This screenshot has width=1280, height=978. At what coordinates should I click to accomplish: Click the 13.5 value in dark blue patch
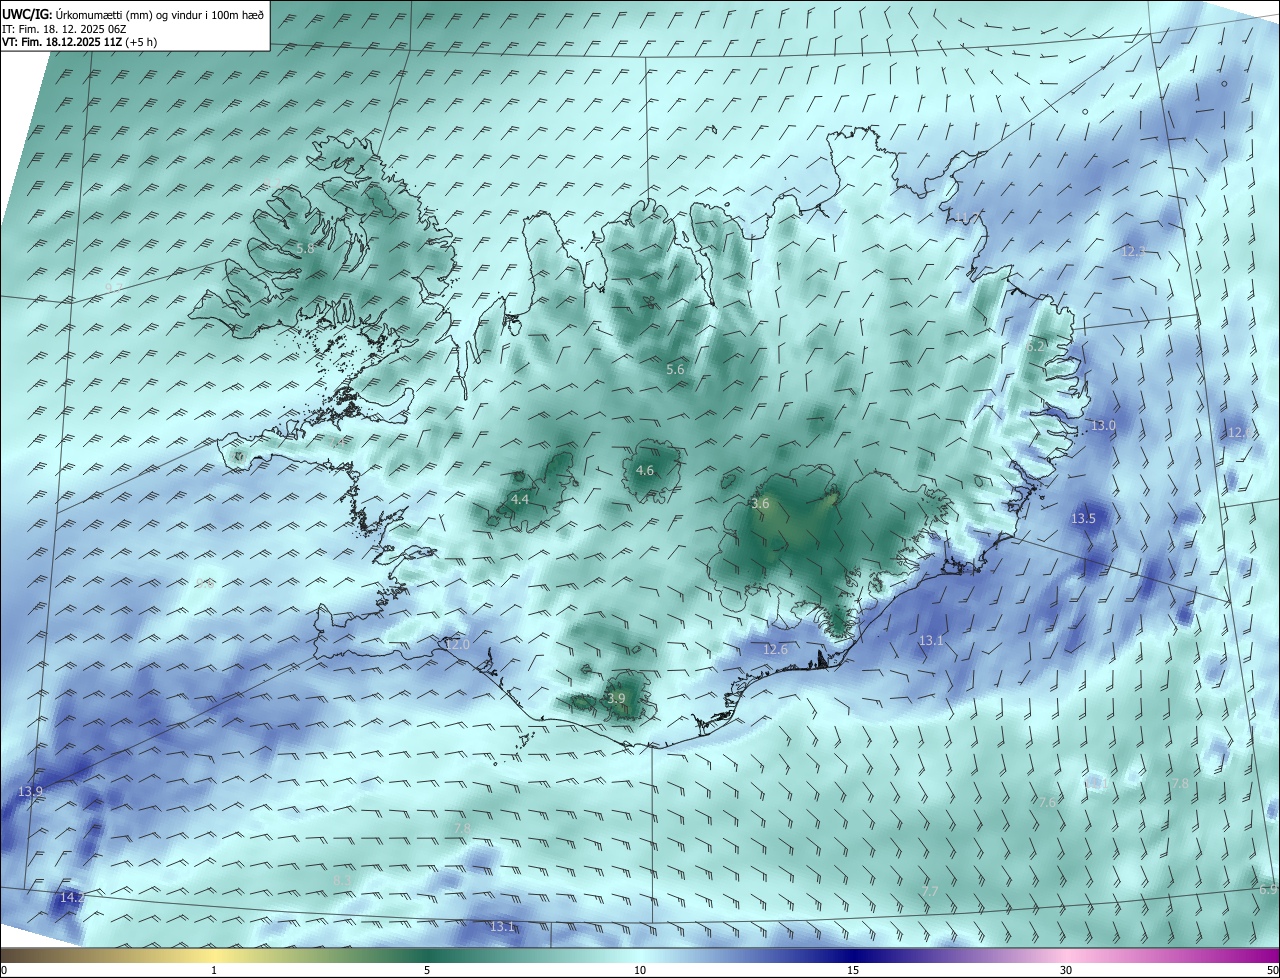click(1083, 518)
